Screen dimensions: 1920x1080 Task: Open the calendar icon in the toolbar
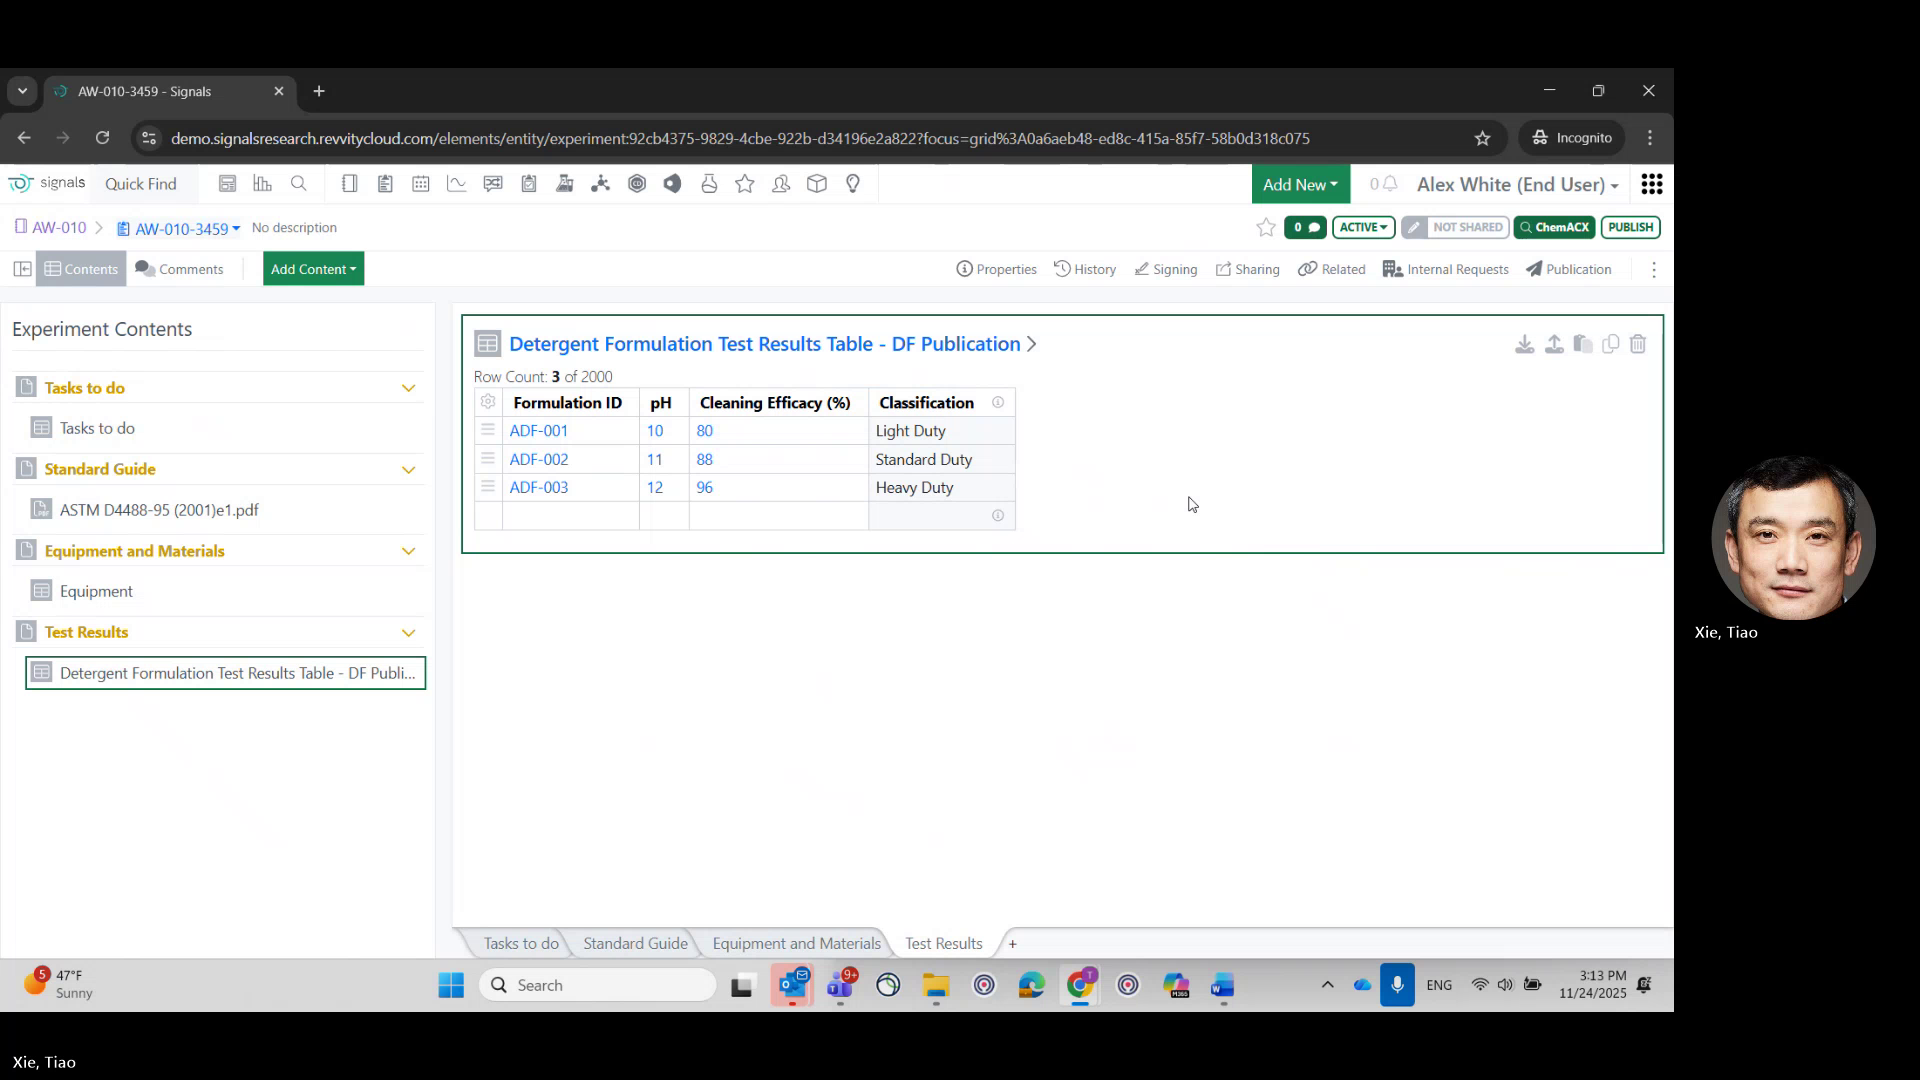point(421,183)
